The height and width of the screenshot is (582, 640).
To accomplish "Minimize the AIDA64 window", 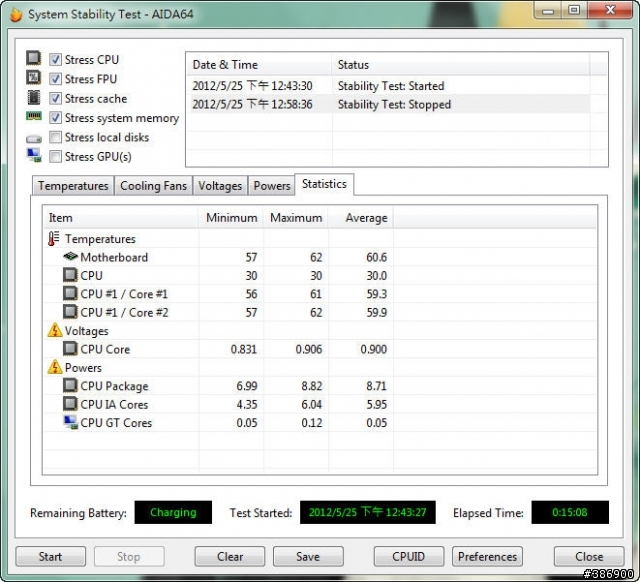I will coord(548,10).
